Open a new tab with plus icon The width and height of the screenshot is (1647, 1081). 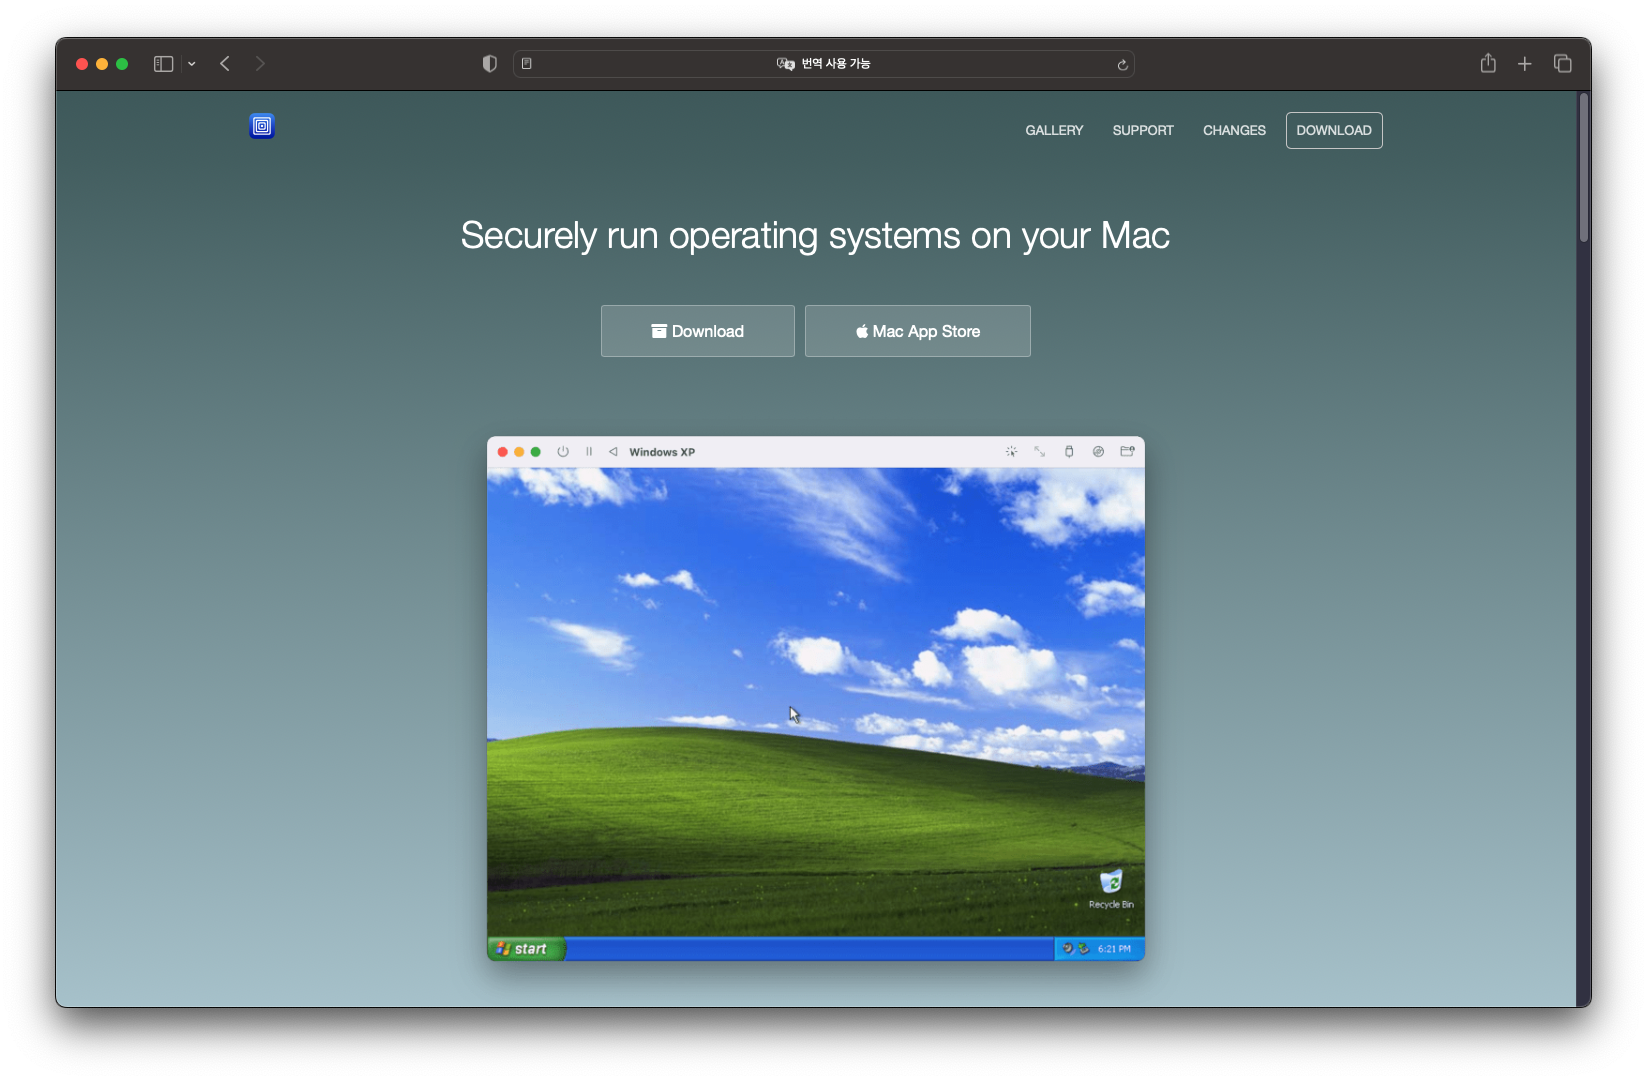click(1525, 64)
